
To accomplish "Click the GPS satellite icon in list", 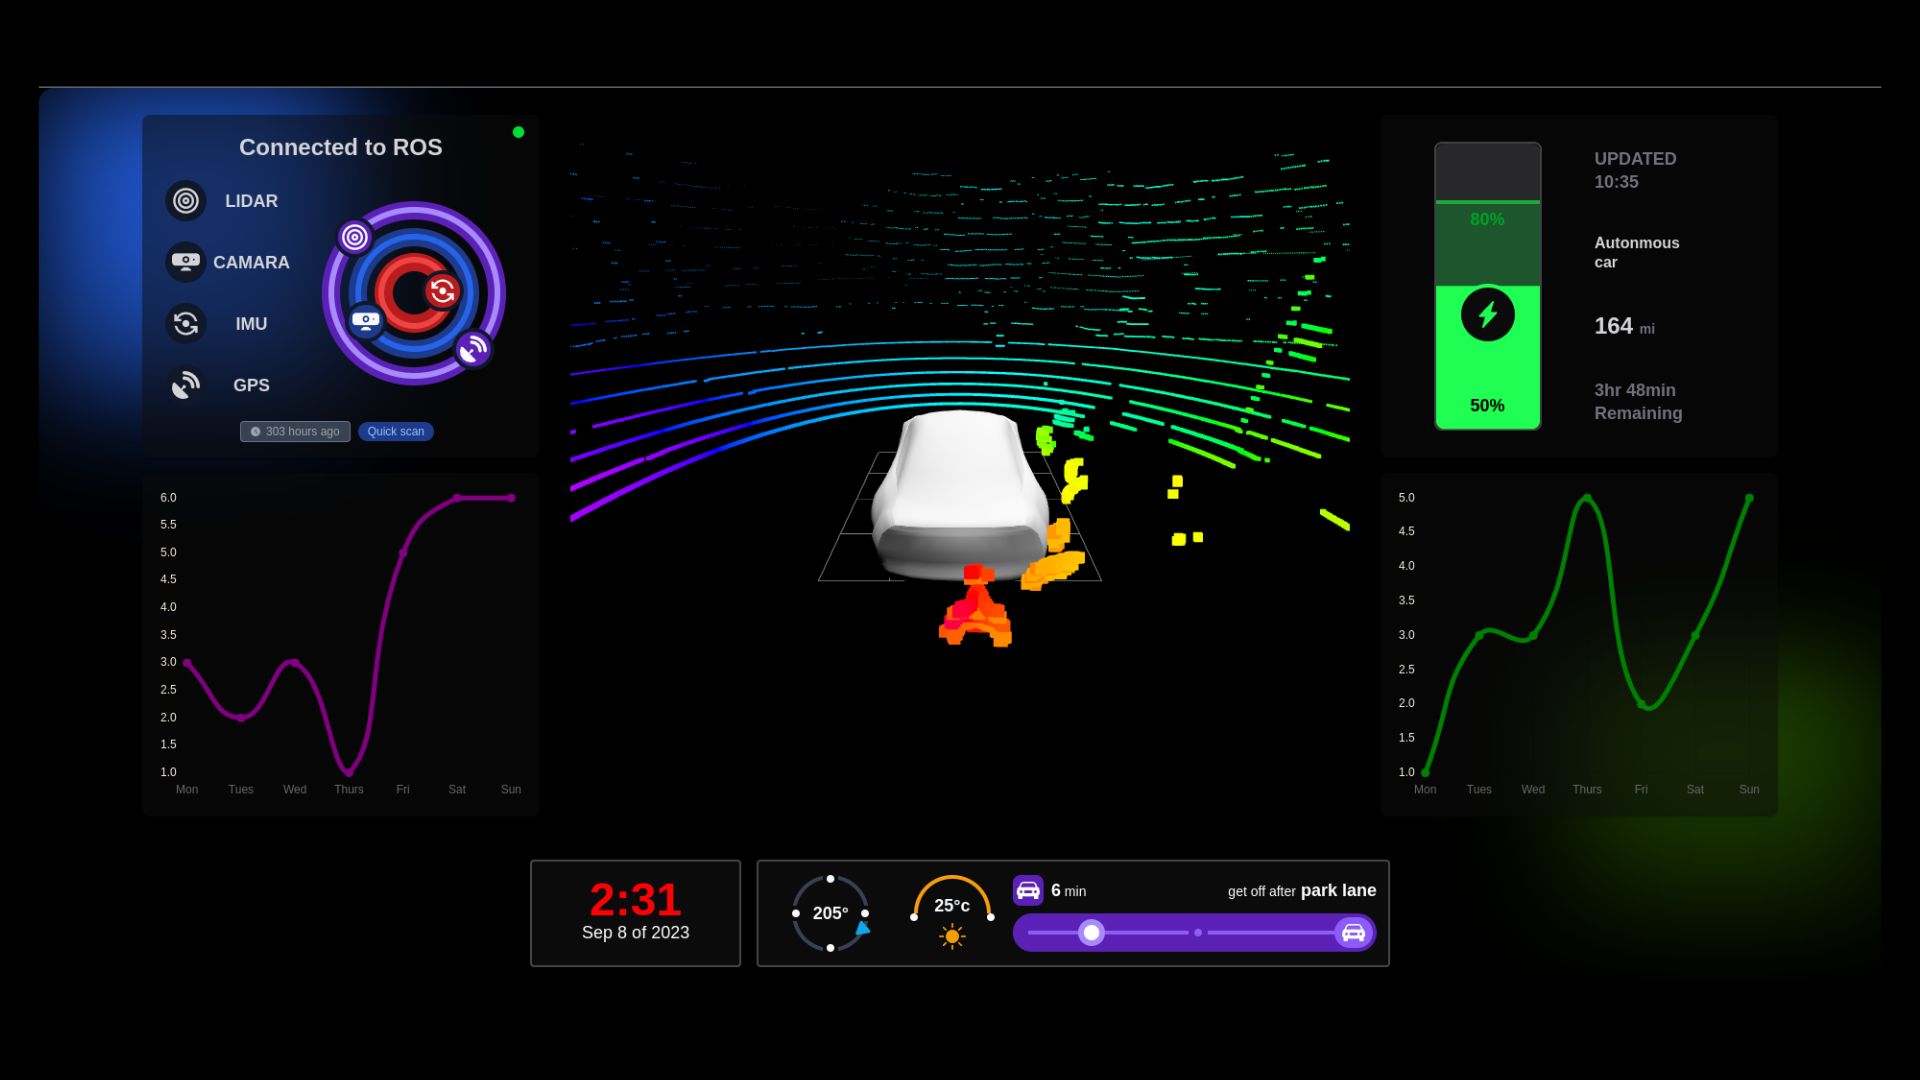I will tap(186, 385).
